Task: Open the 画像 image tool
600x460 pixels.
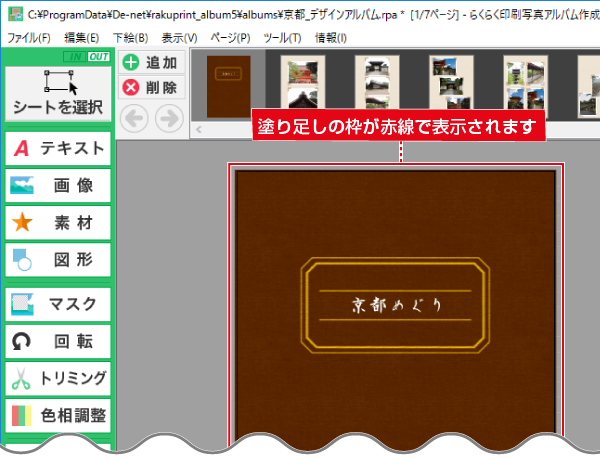Action: point(58,186)
